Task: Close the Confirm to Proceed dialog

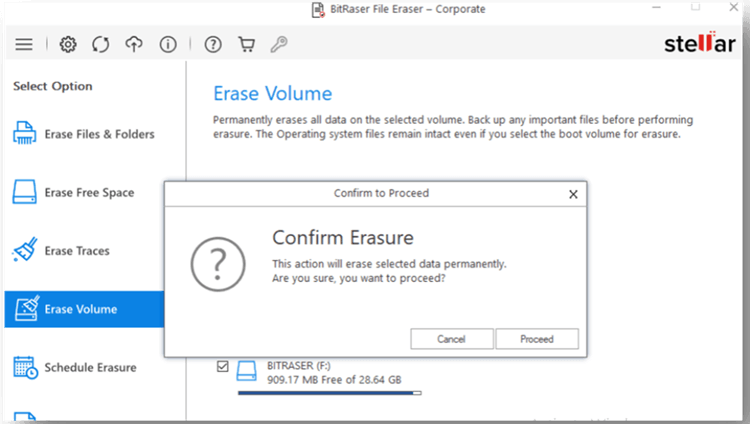Action: tap(572, 194)
